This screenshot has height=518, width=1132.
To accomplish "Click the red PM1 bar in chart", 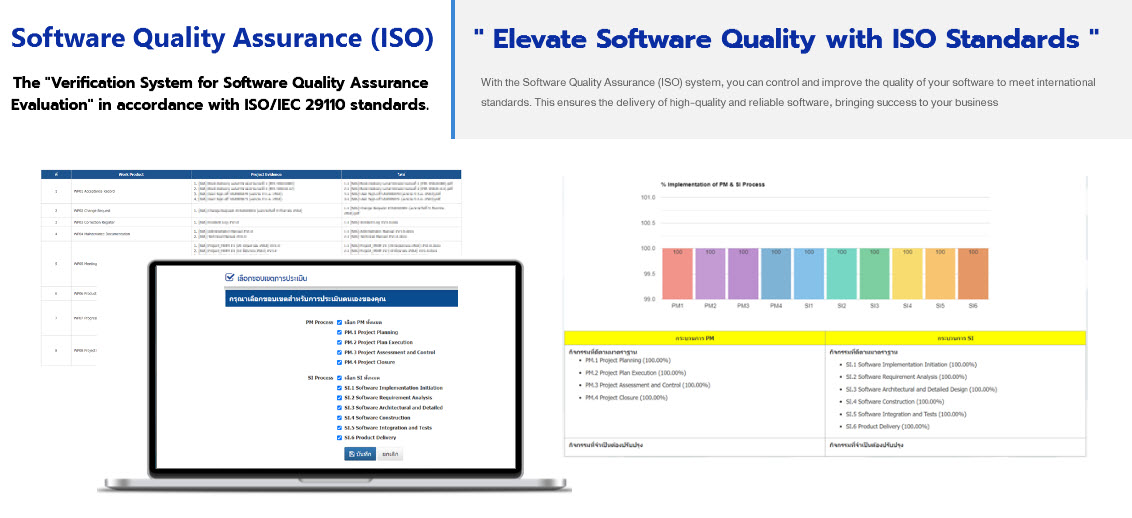I will (x=678, y=273).
